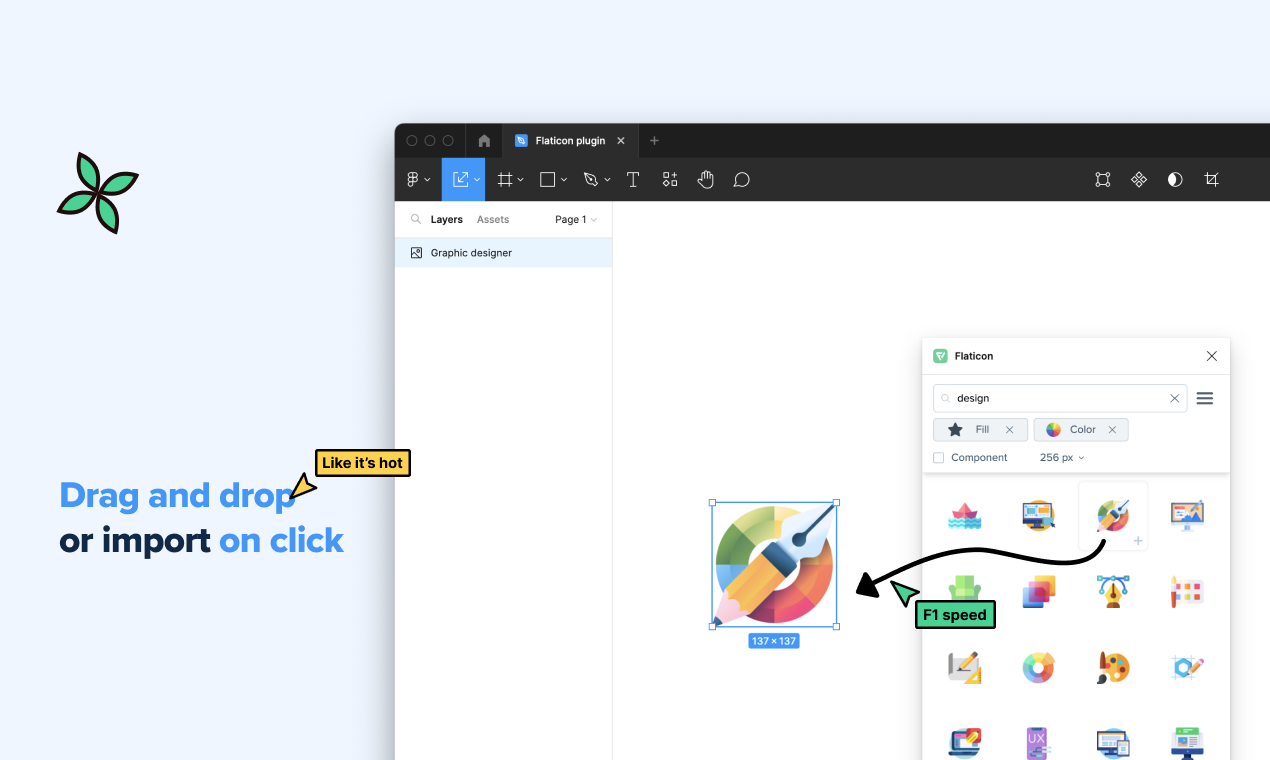Screen dimensions: 1270x760
Task: Clear the design search text
Action: click(1175, 398)
